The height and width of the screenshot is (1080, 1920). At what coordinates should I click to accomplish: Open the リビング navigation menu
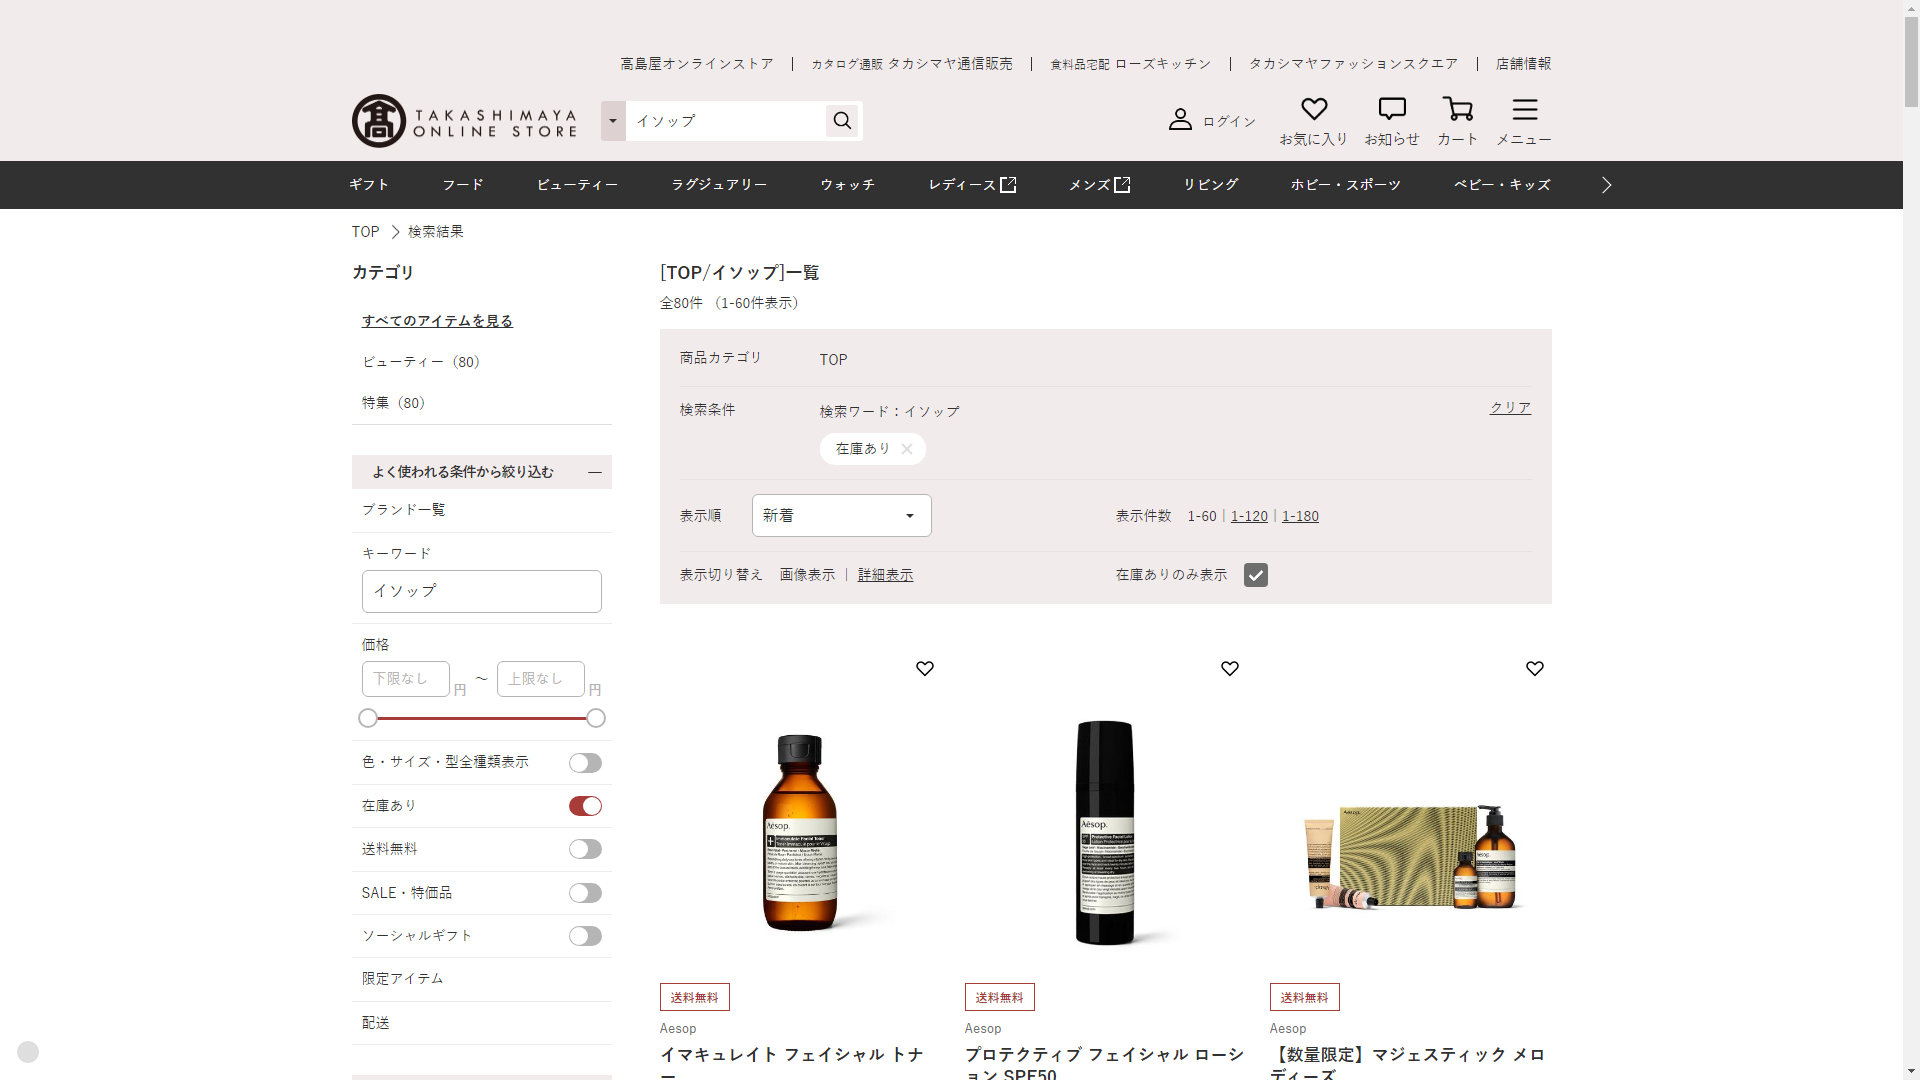(1210, 185)
